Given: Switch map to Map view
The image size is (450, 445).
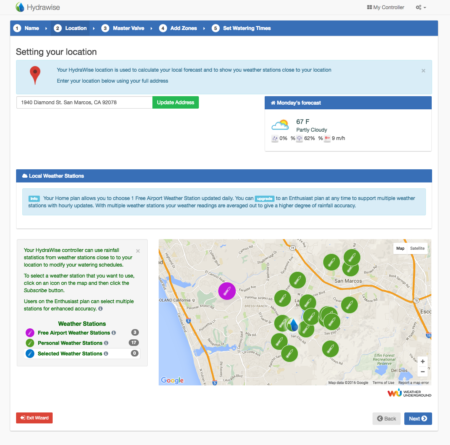Looking at the screenshot, I should pos(400,248).
